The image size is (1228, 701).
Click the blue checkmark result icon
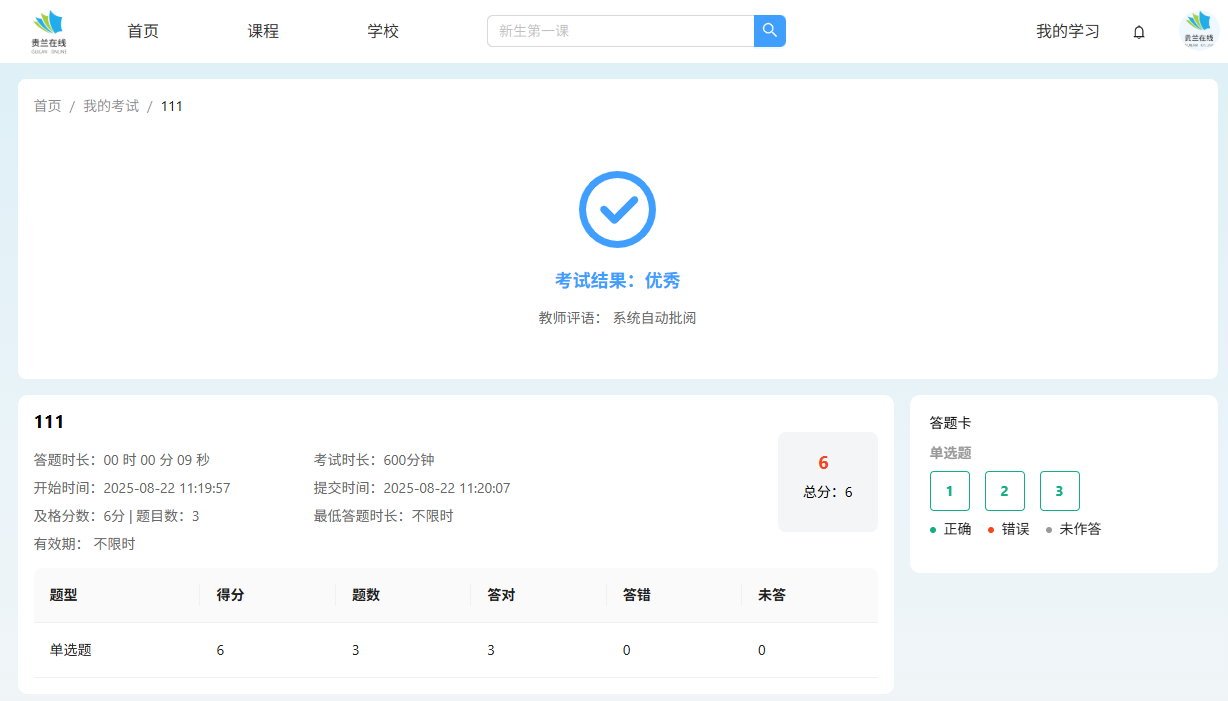point(617,209)
